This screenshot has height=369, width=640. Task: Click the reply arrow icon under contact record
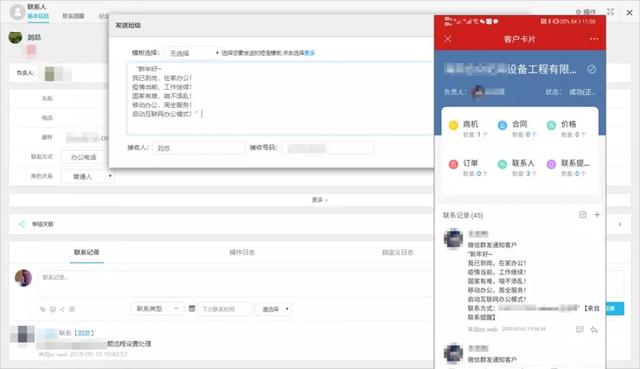click(594, 329)
